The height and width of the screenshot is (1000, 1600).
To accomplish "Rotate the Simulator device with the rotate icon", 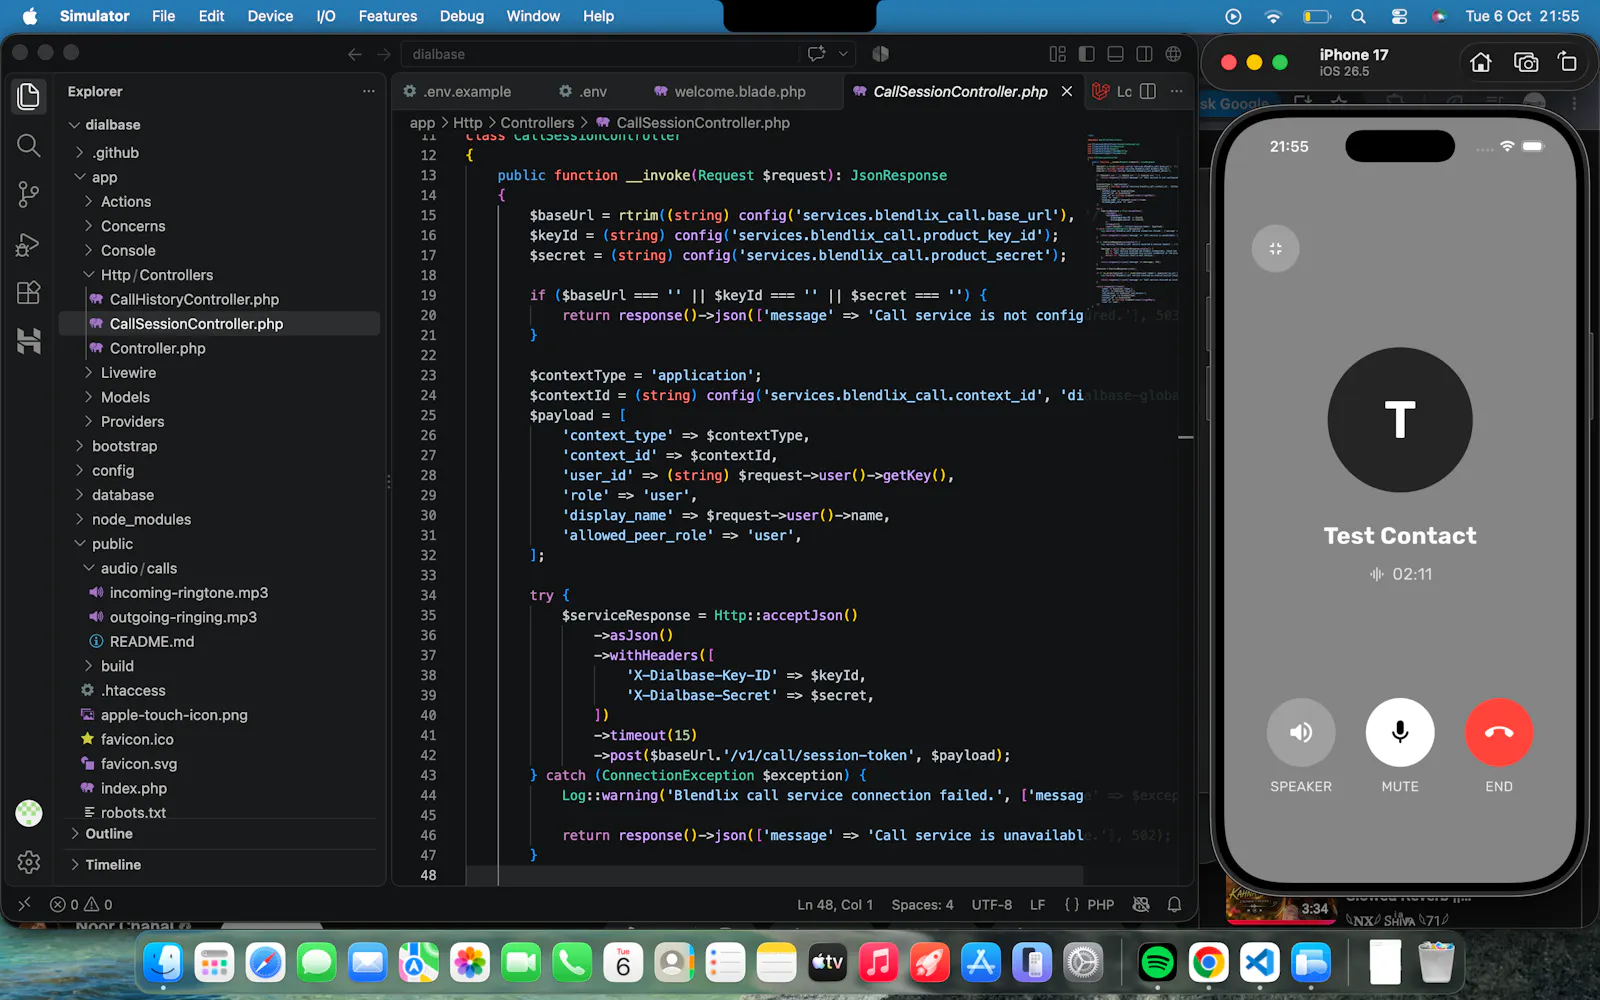I will (x=1567, y=62).
